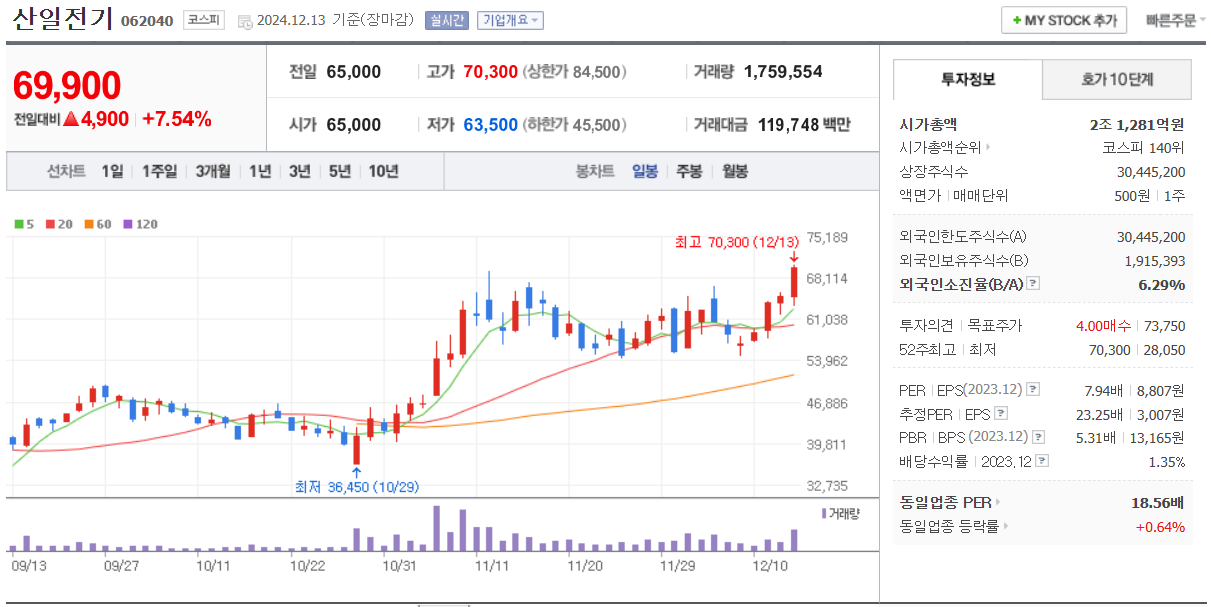Select 일봉 daily candle chart

645,171
